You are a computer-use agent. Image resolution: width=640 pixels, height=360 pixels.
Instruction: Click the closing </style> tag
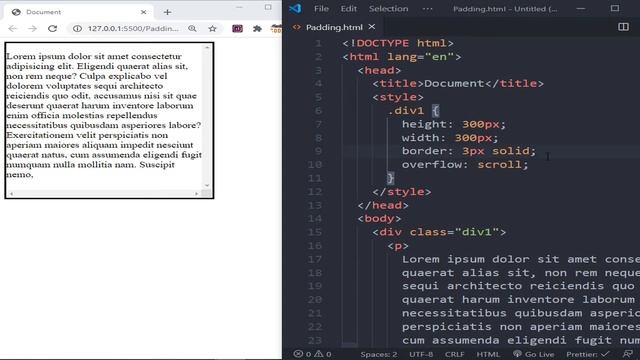[x=402, y=192]
